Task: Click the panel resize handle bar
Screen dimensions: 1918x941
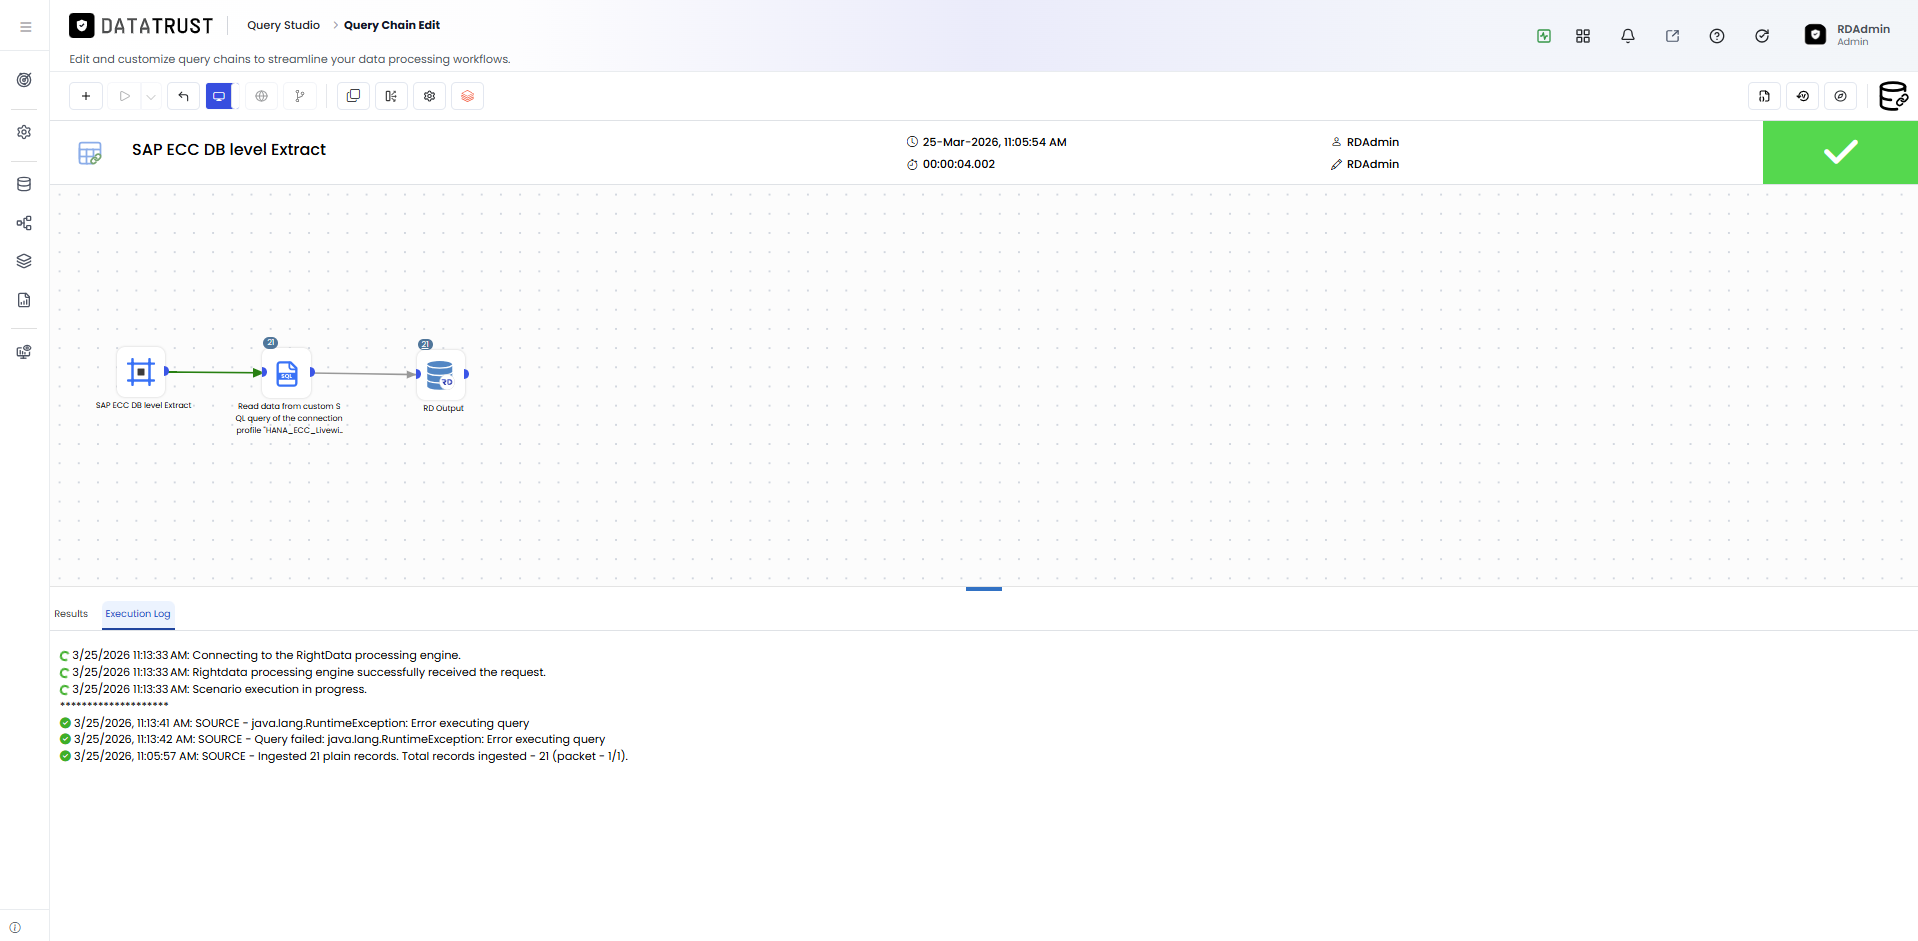Action: click(x=984, y=589)
